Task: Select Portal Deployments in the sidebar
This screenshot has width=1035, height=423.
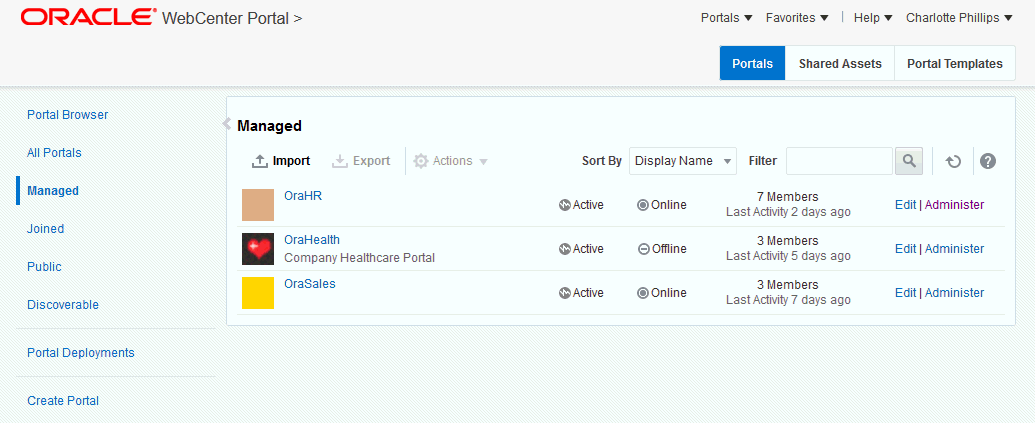Action: (81, 353)
